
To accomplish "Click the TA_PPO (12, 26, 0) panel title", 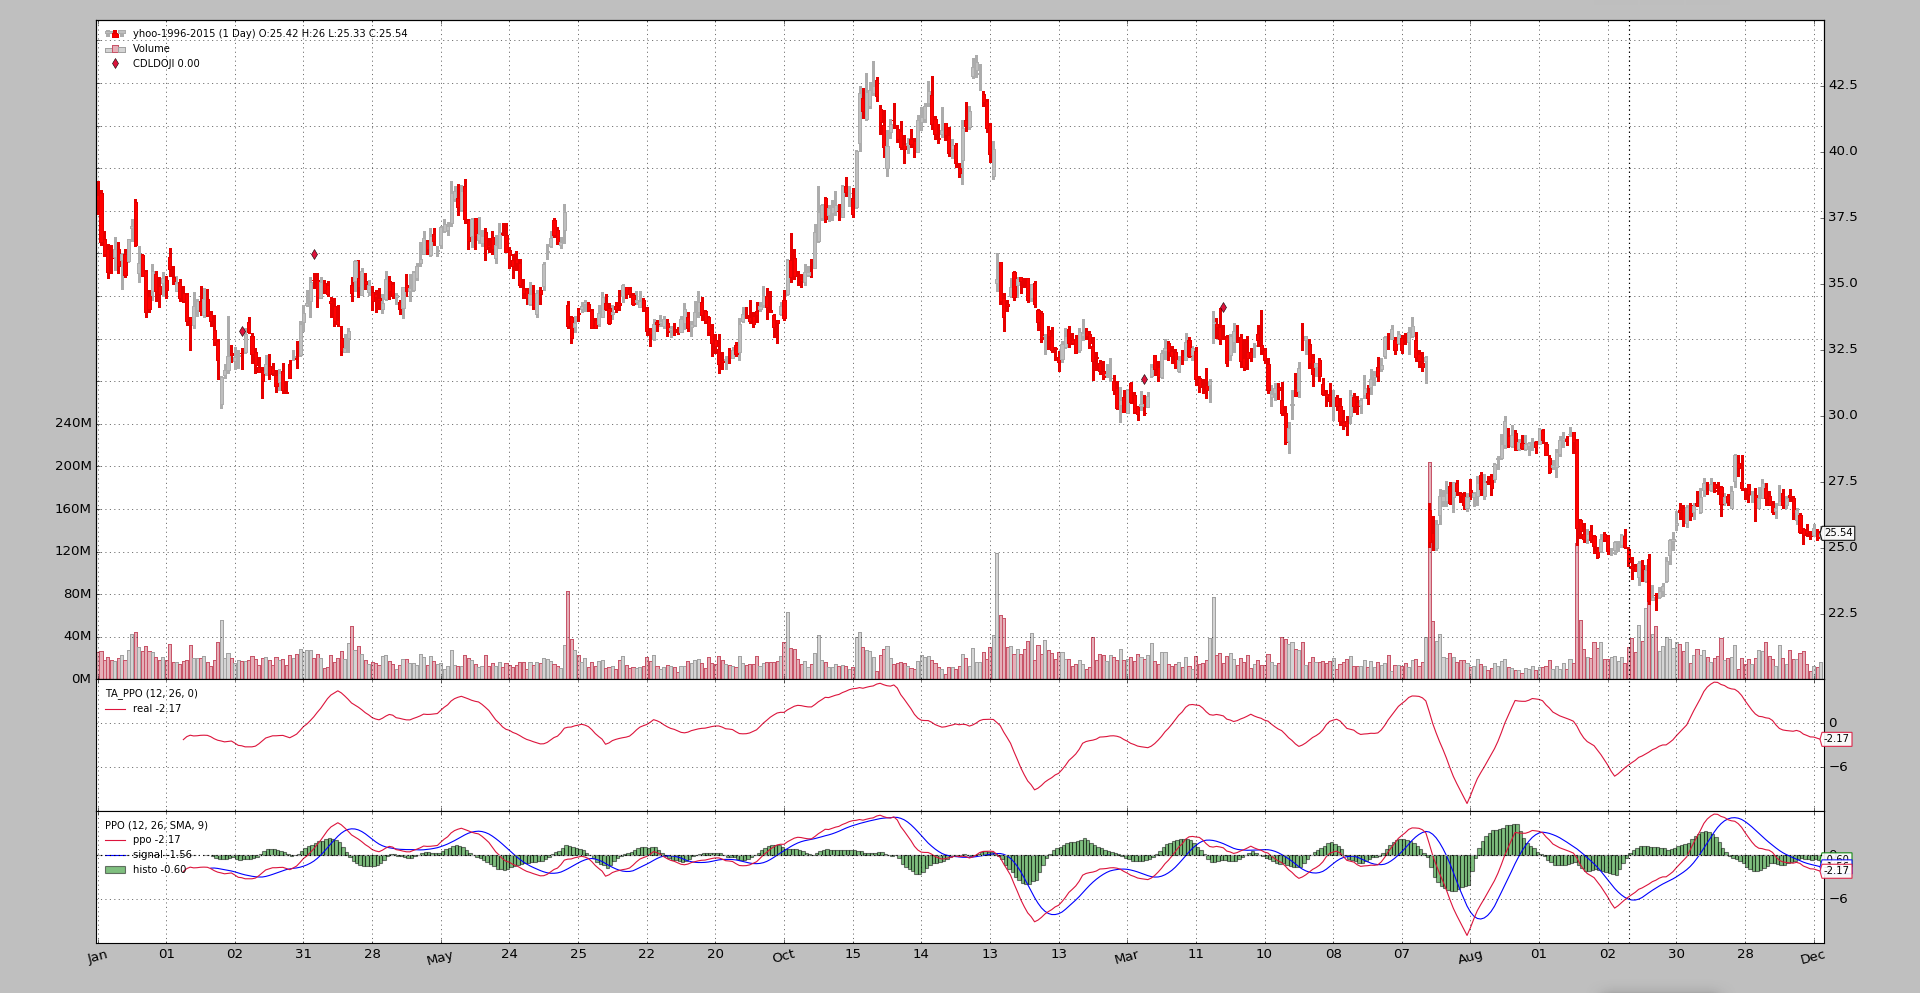I will pyautogui.click(x=152, y=694).
